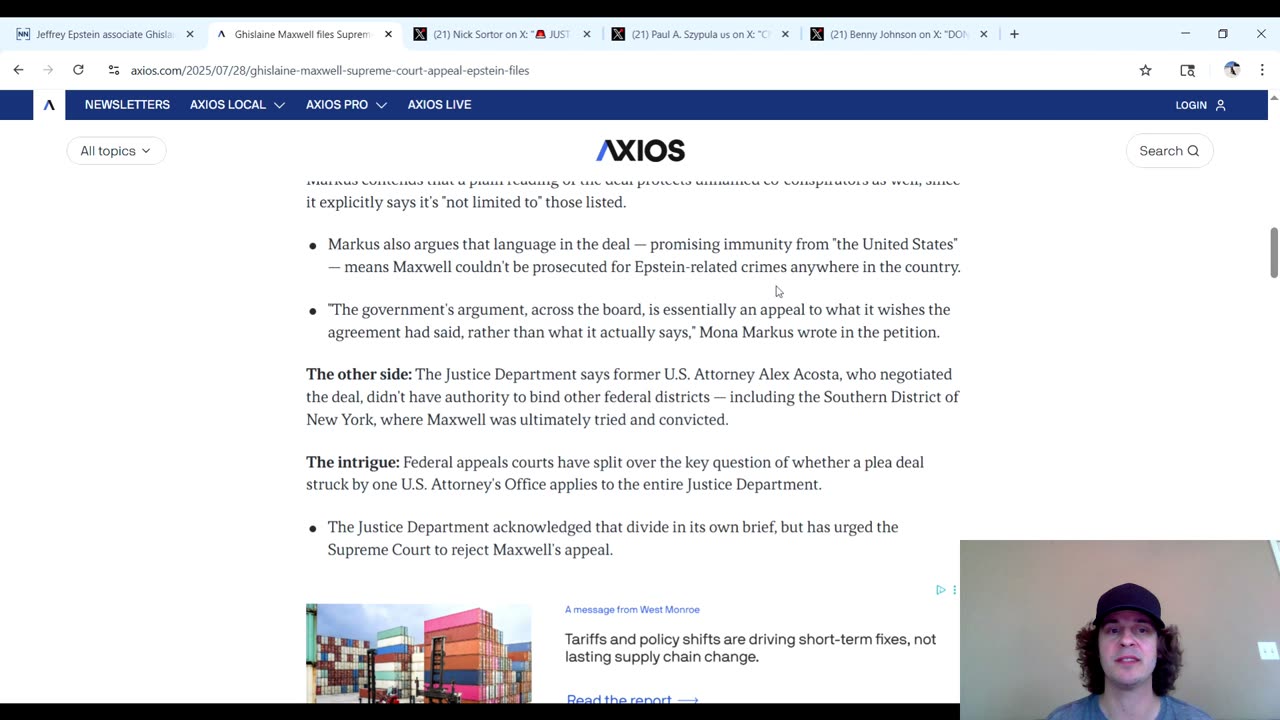Switch to the Jeffrey Epstein associate tab
The image size is (1280, 720).
[104, 34]
